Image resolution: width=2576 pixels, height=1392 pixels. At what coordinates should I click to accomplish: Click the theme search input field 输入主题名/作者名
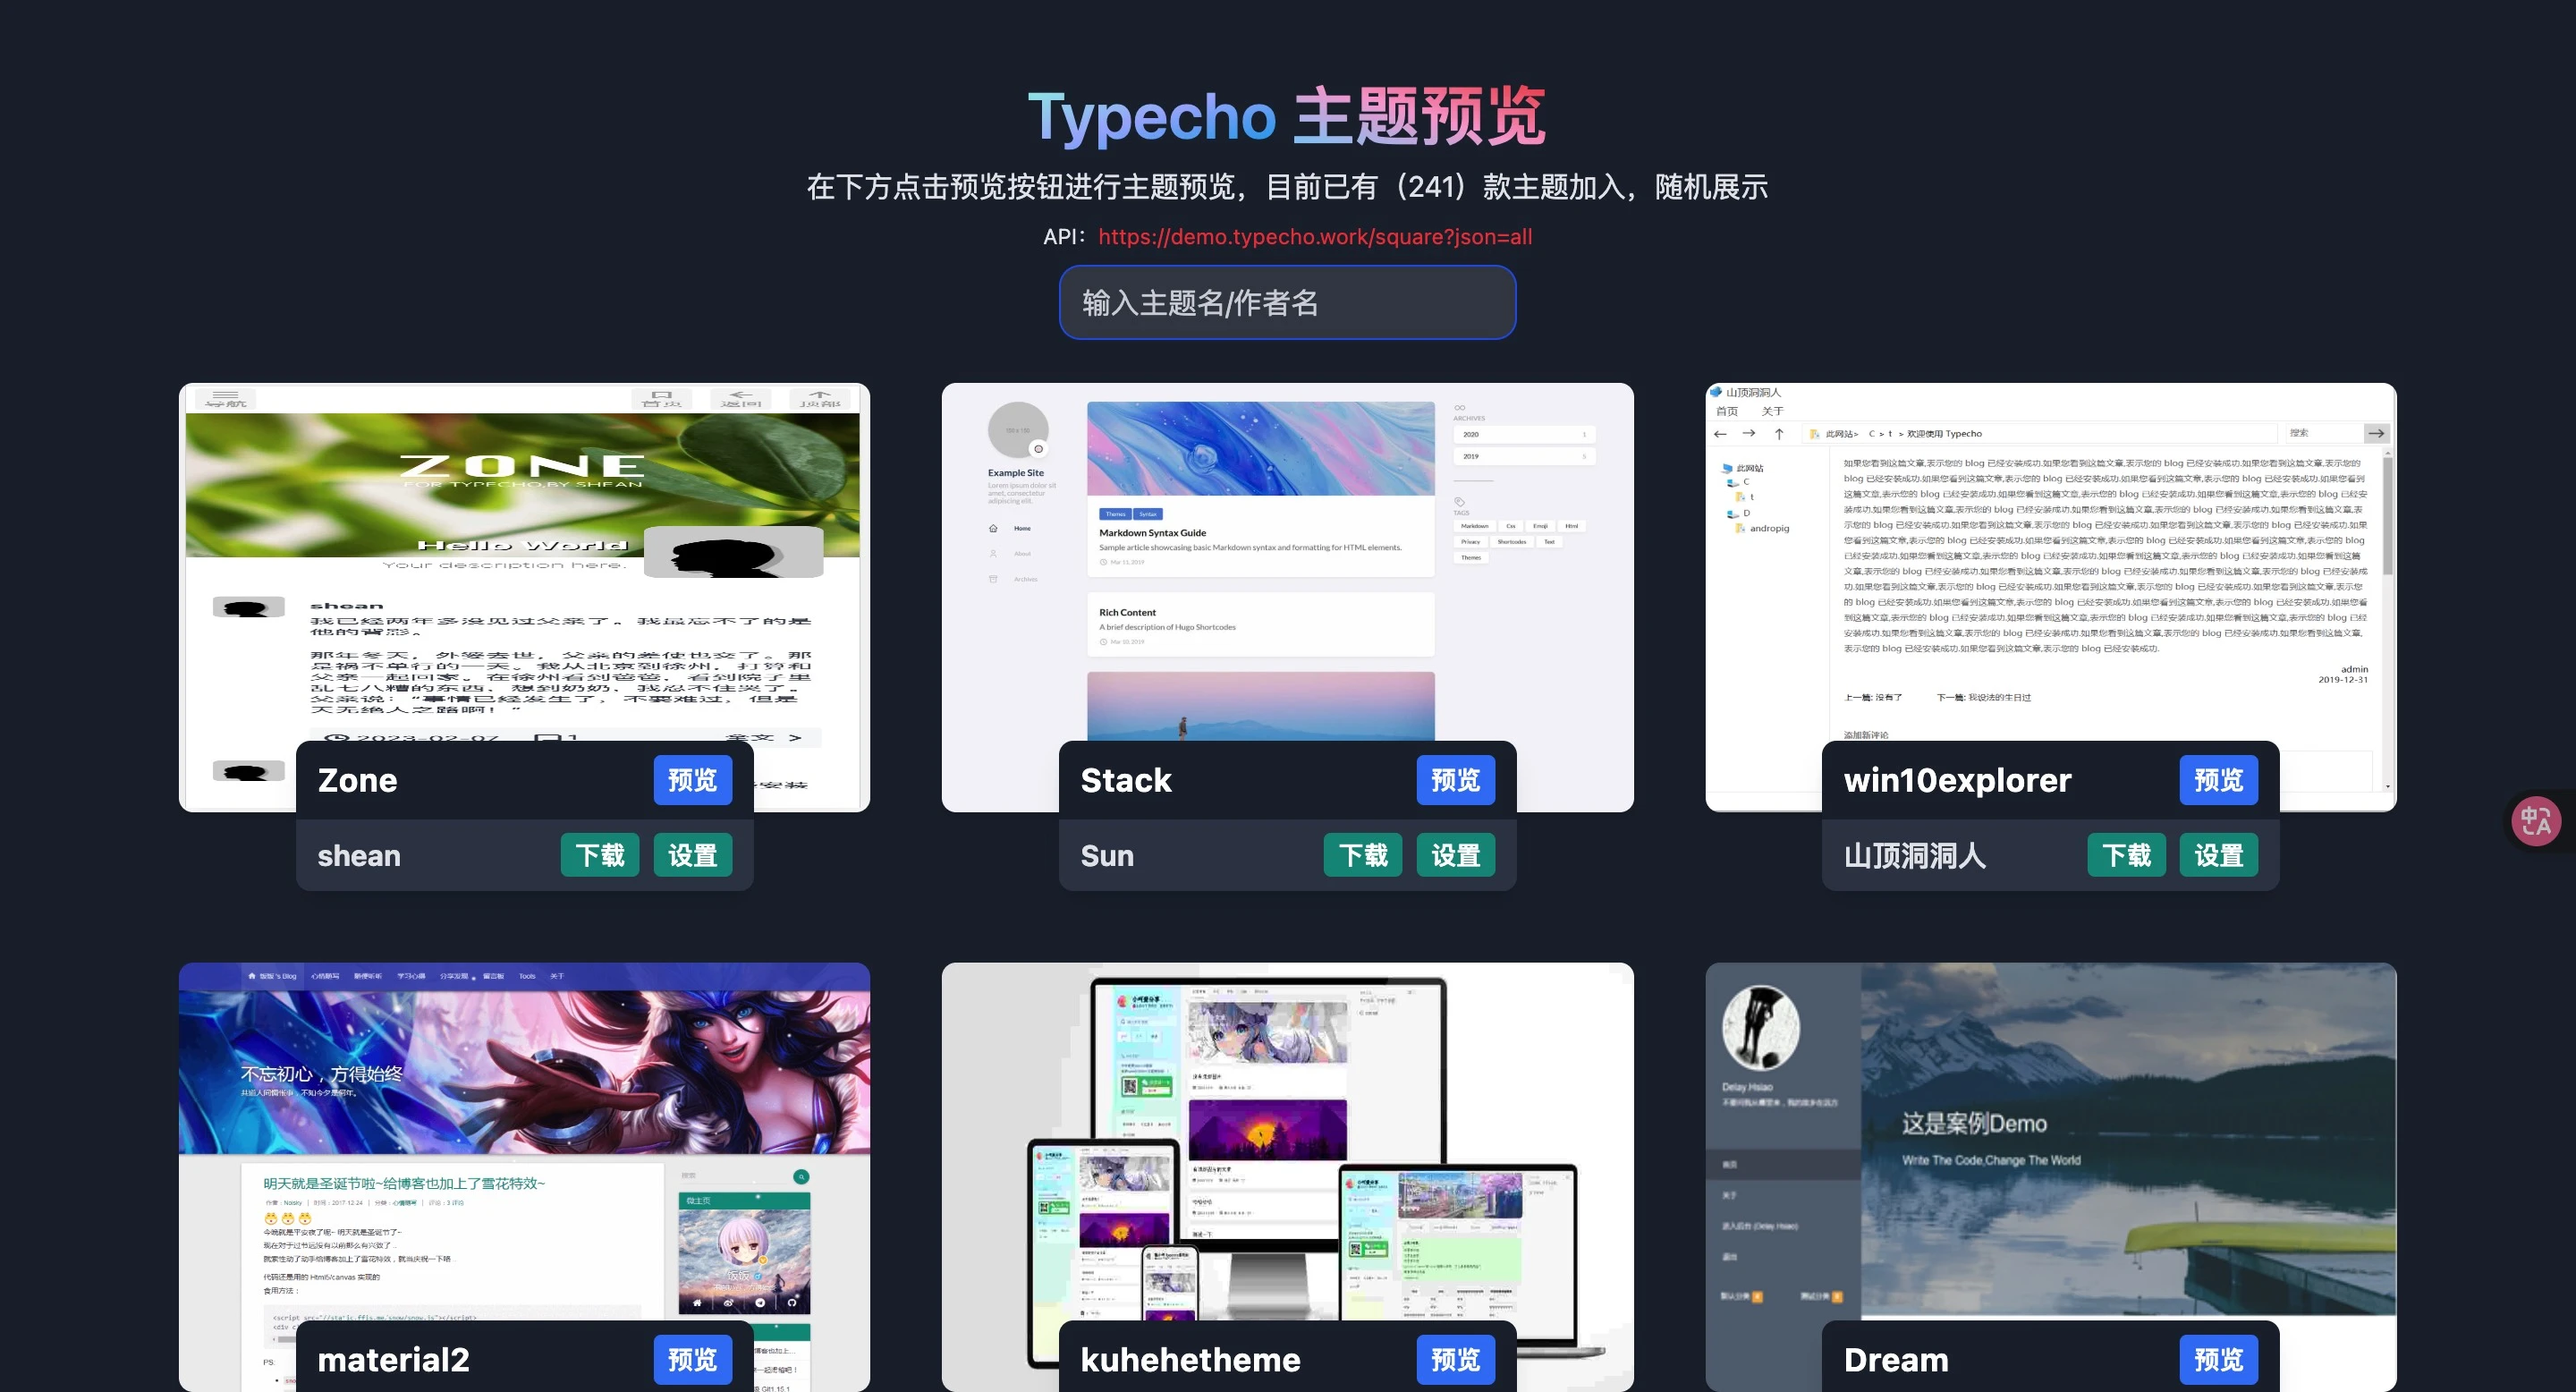click(x=1287, y=302)
